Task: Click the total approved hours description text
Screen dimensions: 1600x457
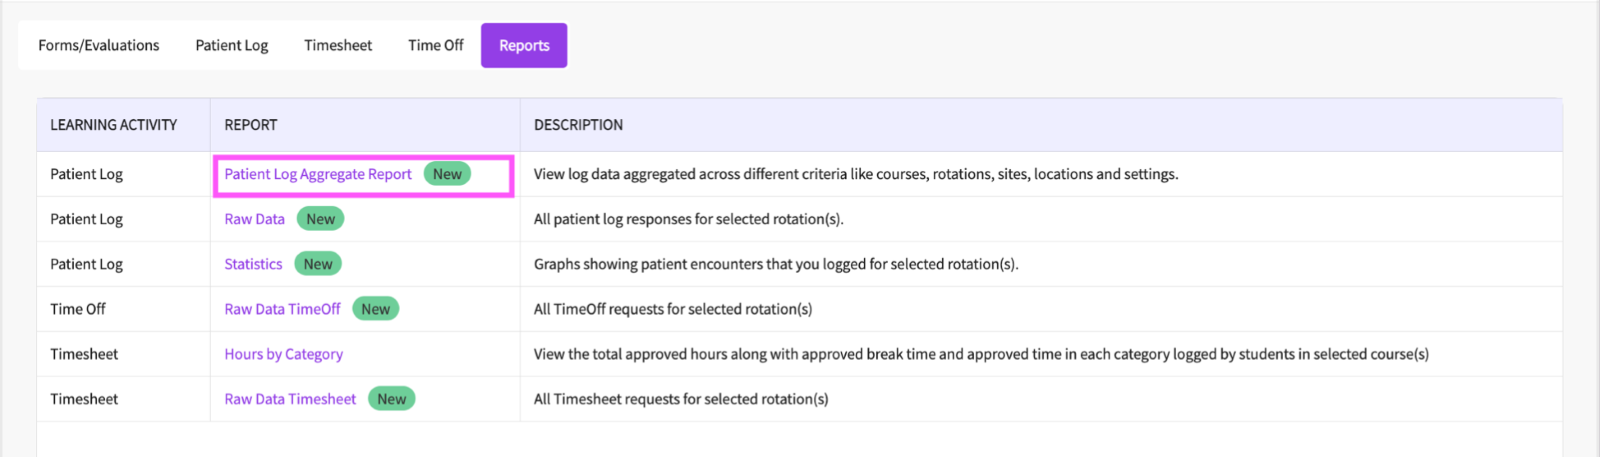Action: [x=980, y=354]
